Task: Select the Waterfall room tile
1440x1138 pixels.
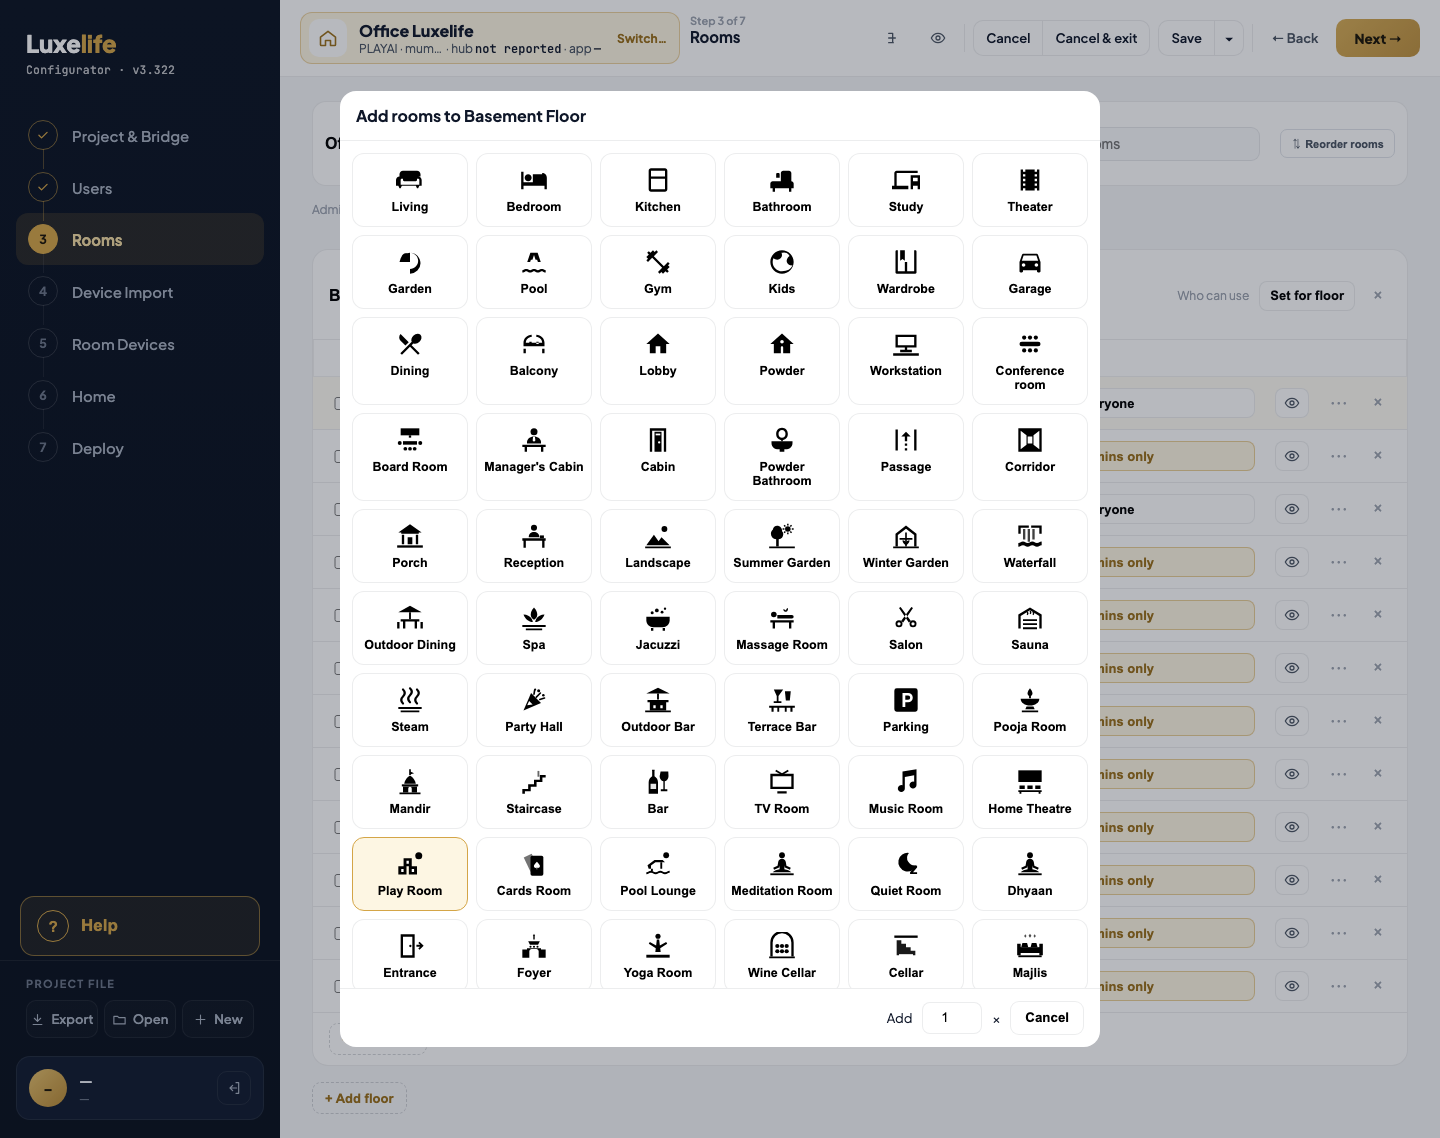Action: click(1030, 546)
